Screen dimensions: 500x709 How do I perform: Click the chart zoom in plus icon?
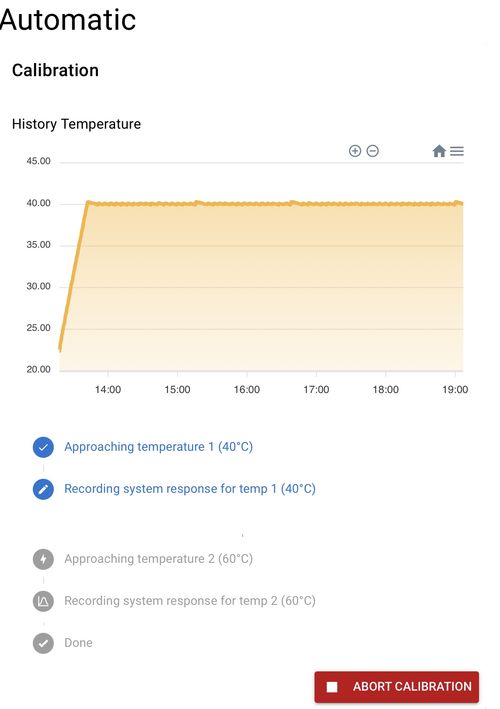[355, 151]
